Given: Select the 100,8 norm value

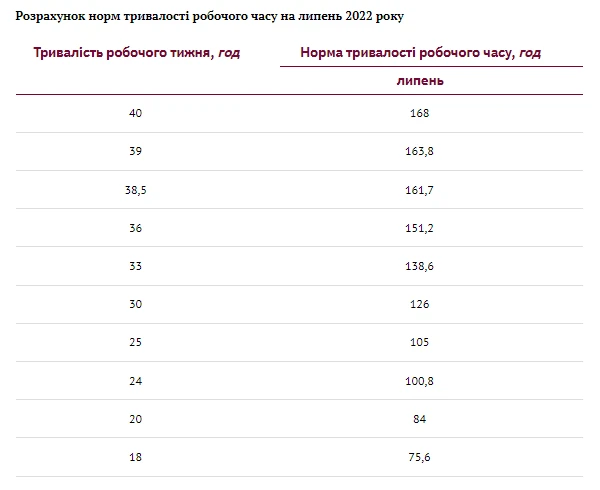Looking at the screenshot, I should 420,381.
